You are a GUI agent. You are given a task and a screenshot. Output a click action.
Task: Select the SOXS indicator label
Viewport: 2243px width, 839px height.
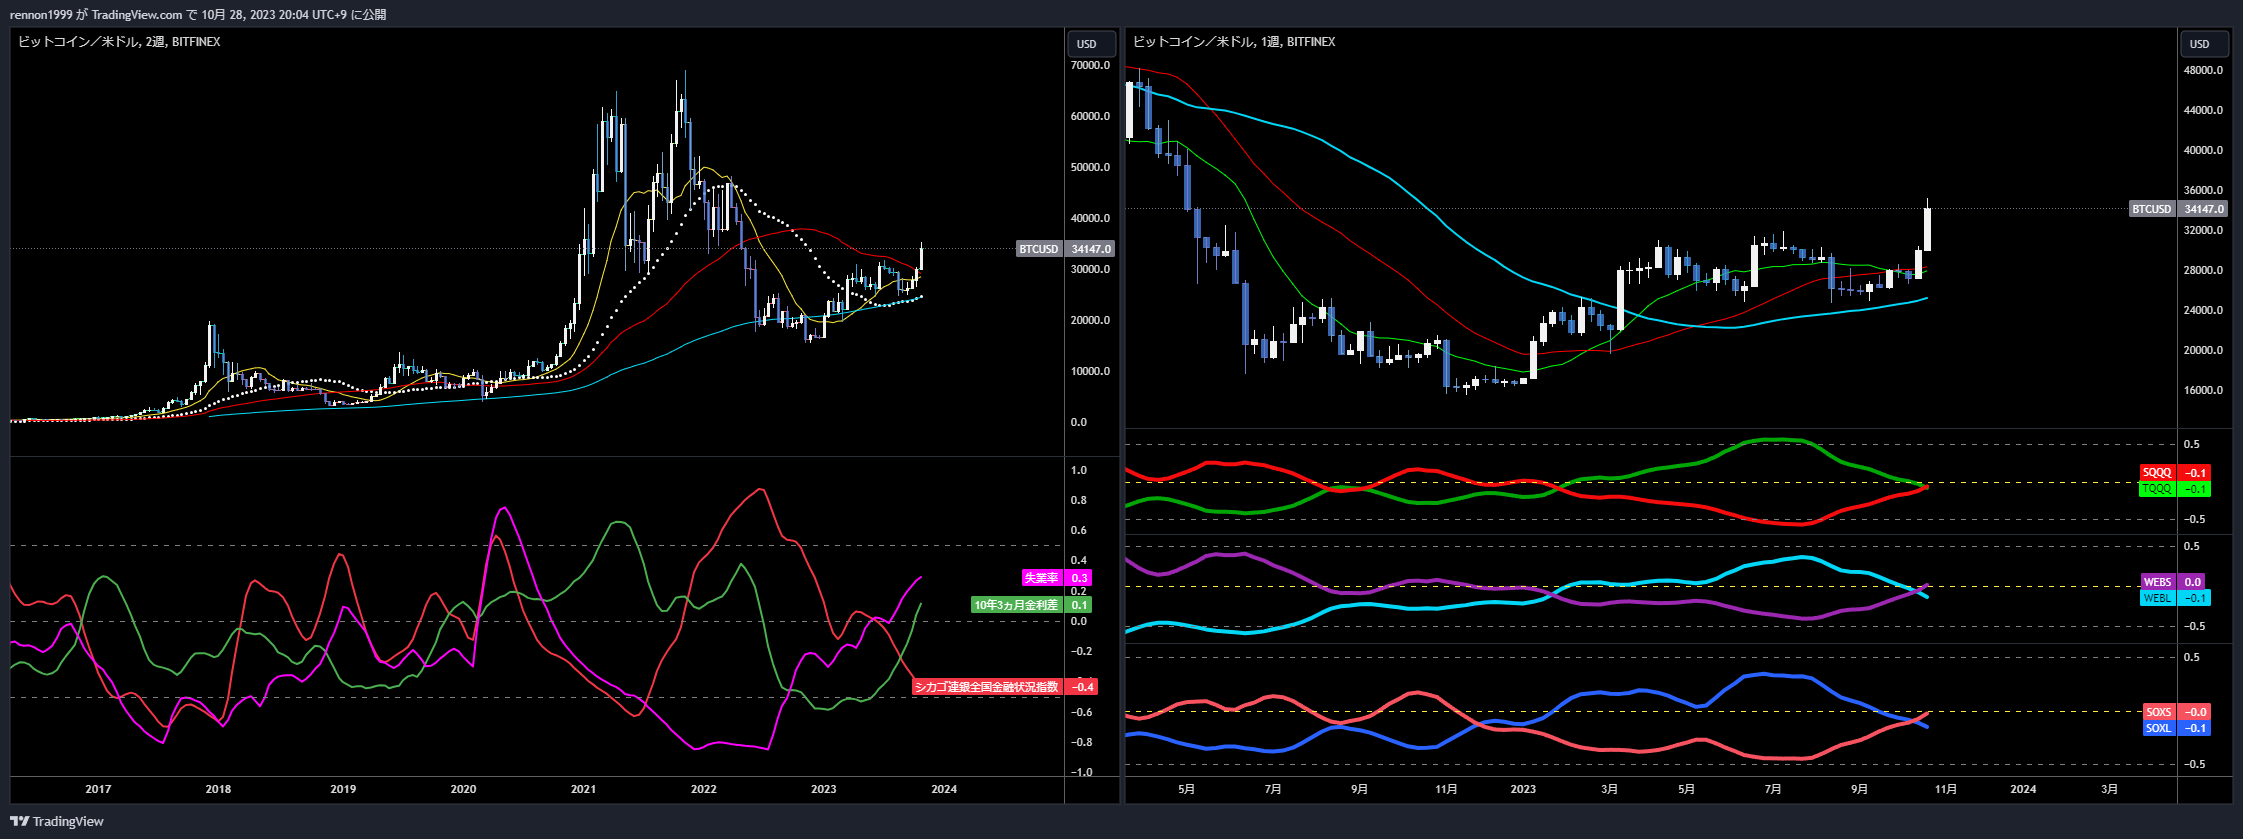tap(2159, 712)
